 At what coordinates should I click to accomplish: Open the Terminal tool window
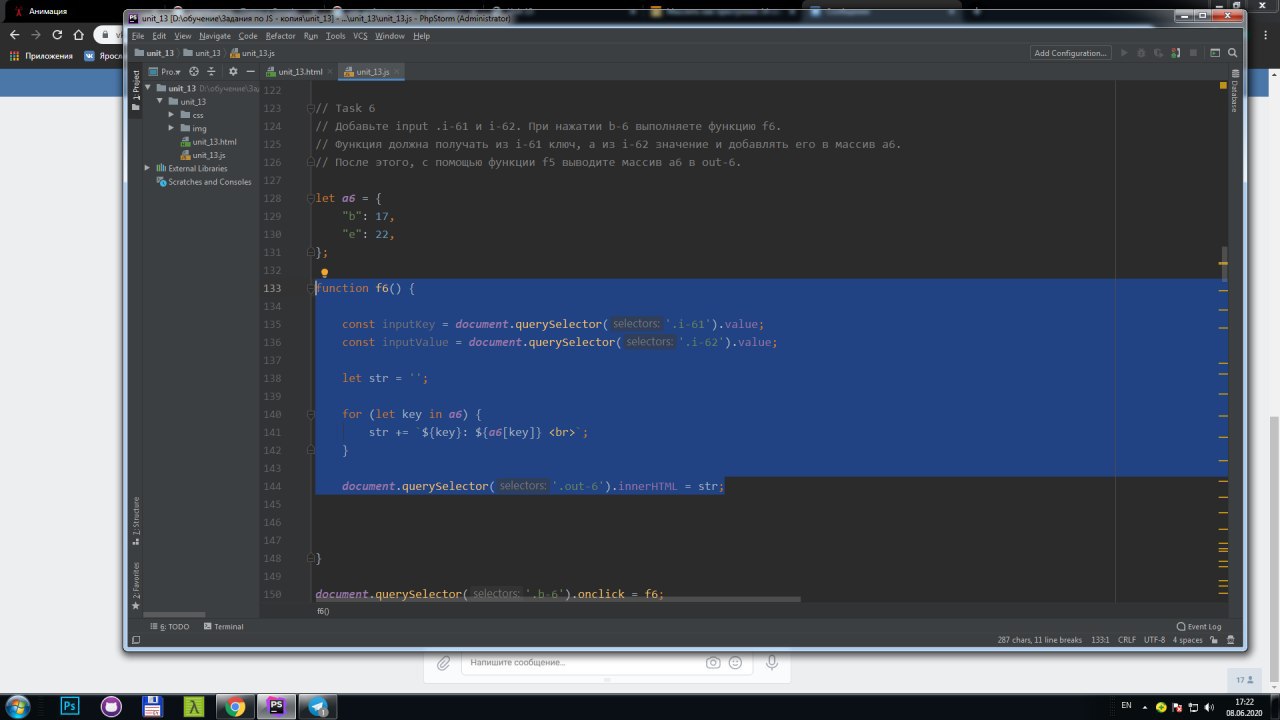(223, 627)
